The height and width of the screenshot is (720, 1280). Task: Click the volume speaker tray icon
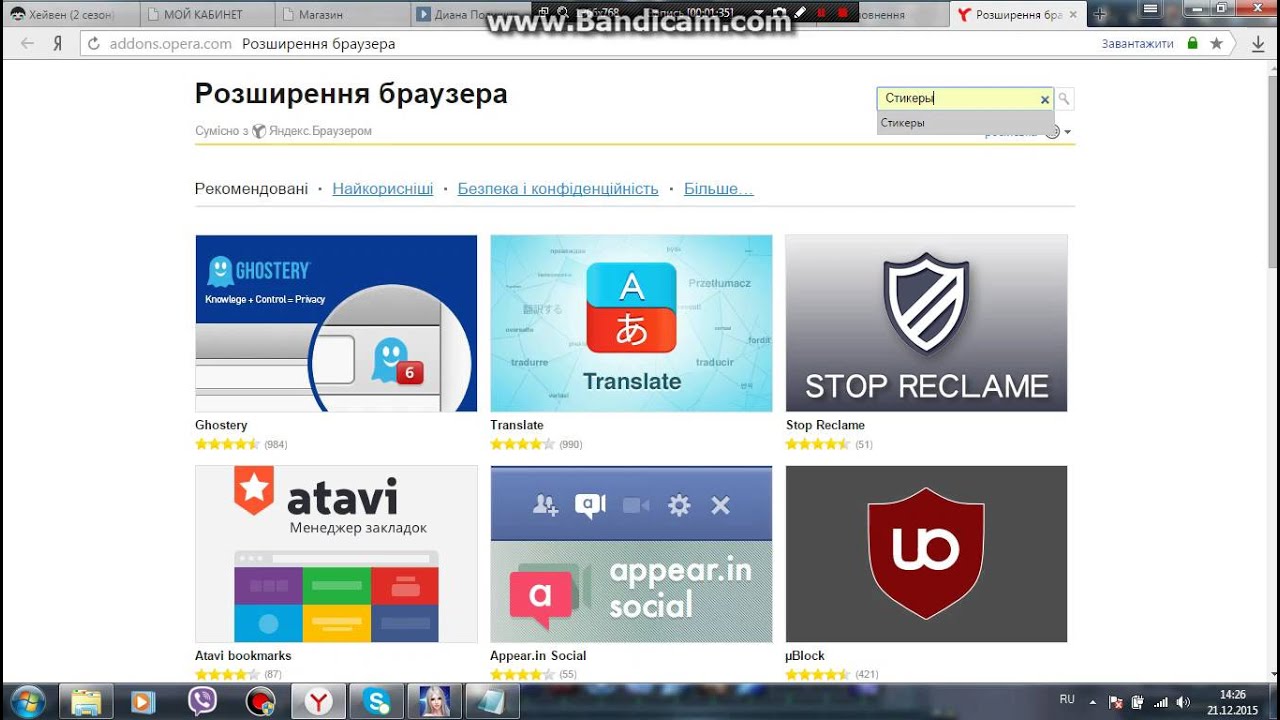(x=1184, y=702)
